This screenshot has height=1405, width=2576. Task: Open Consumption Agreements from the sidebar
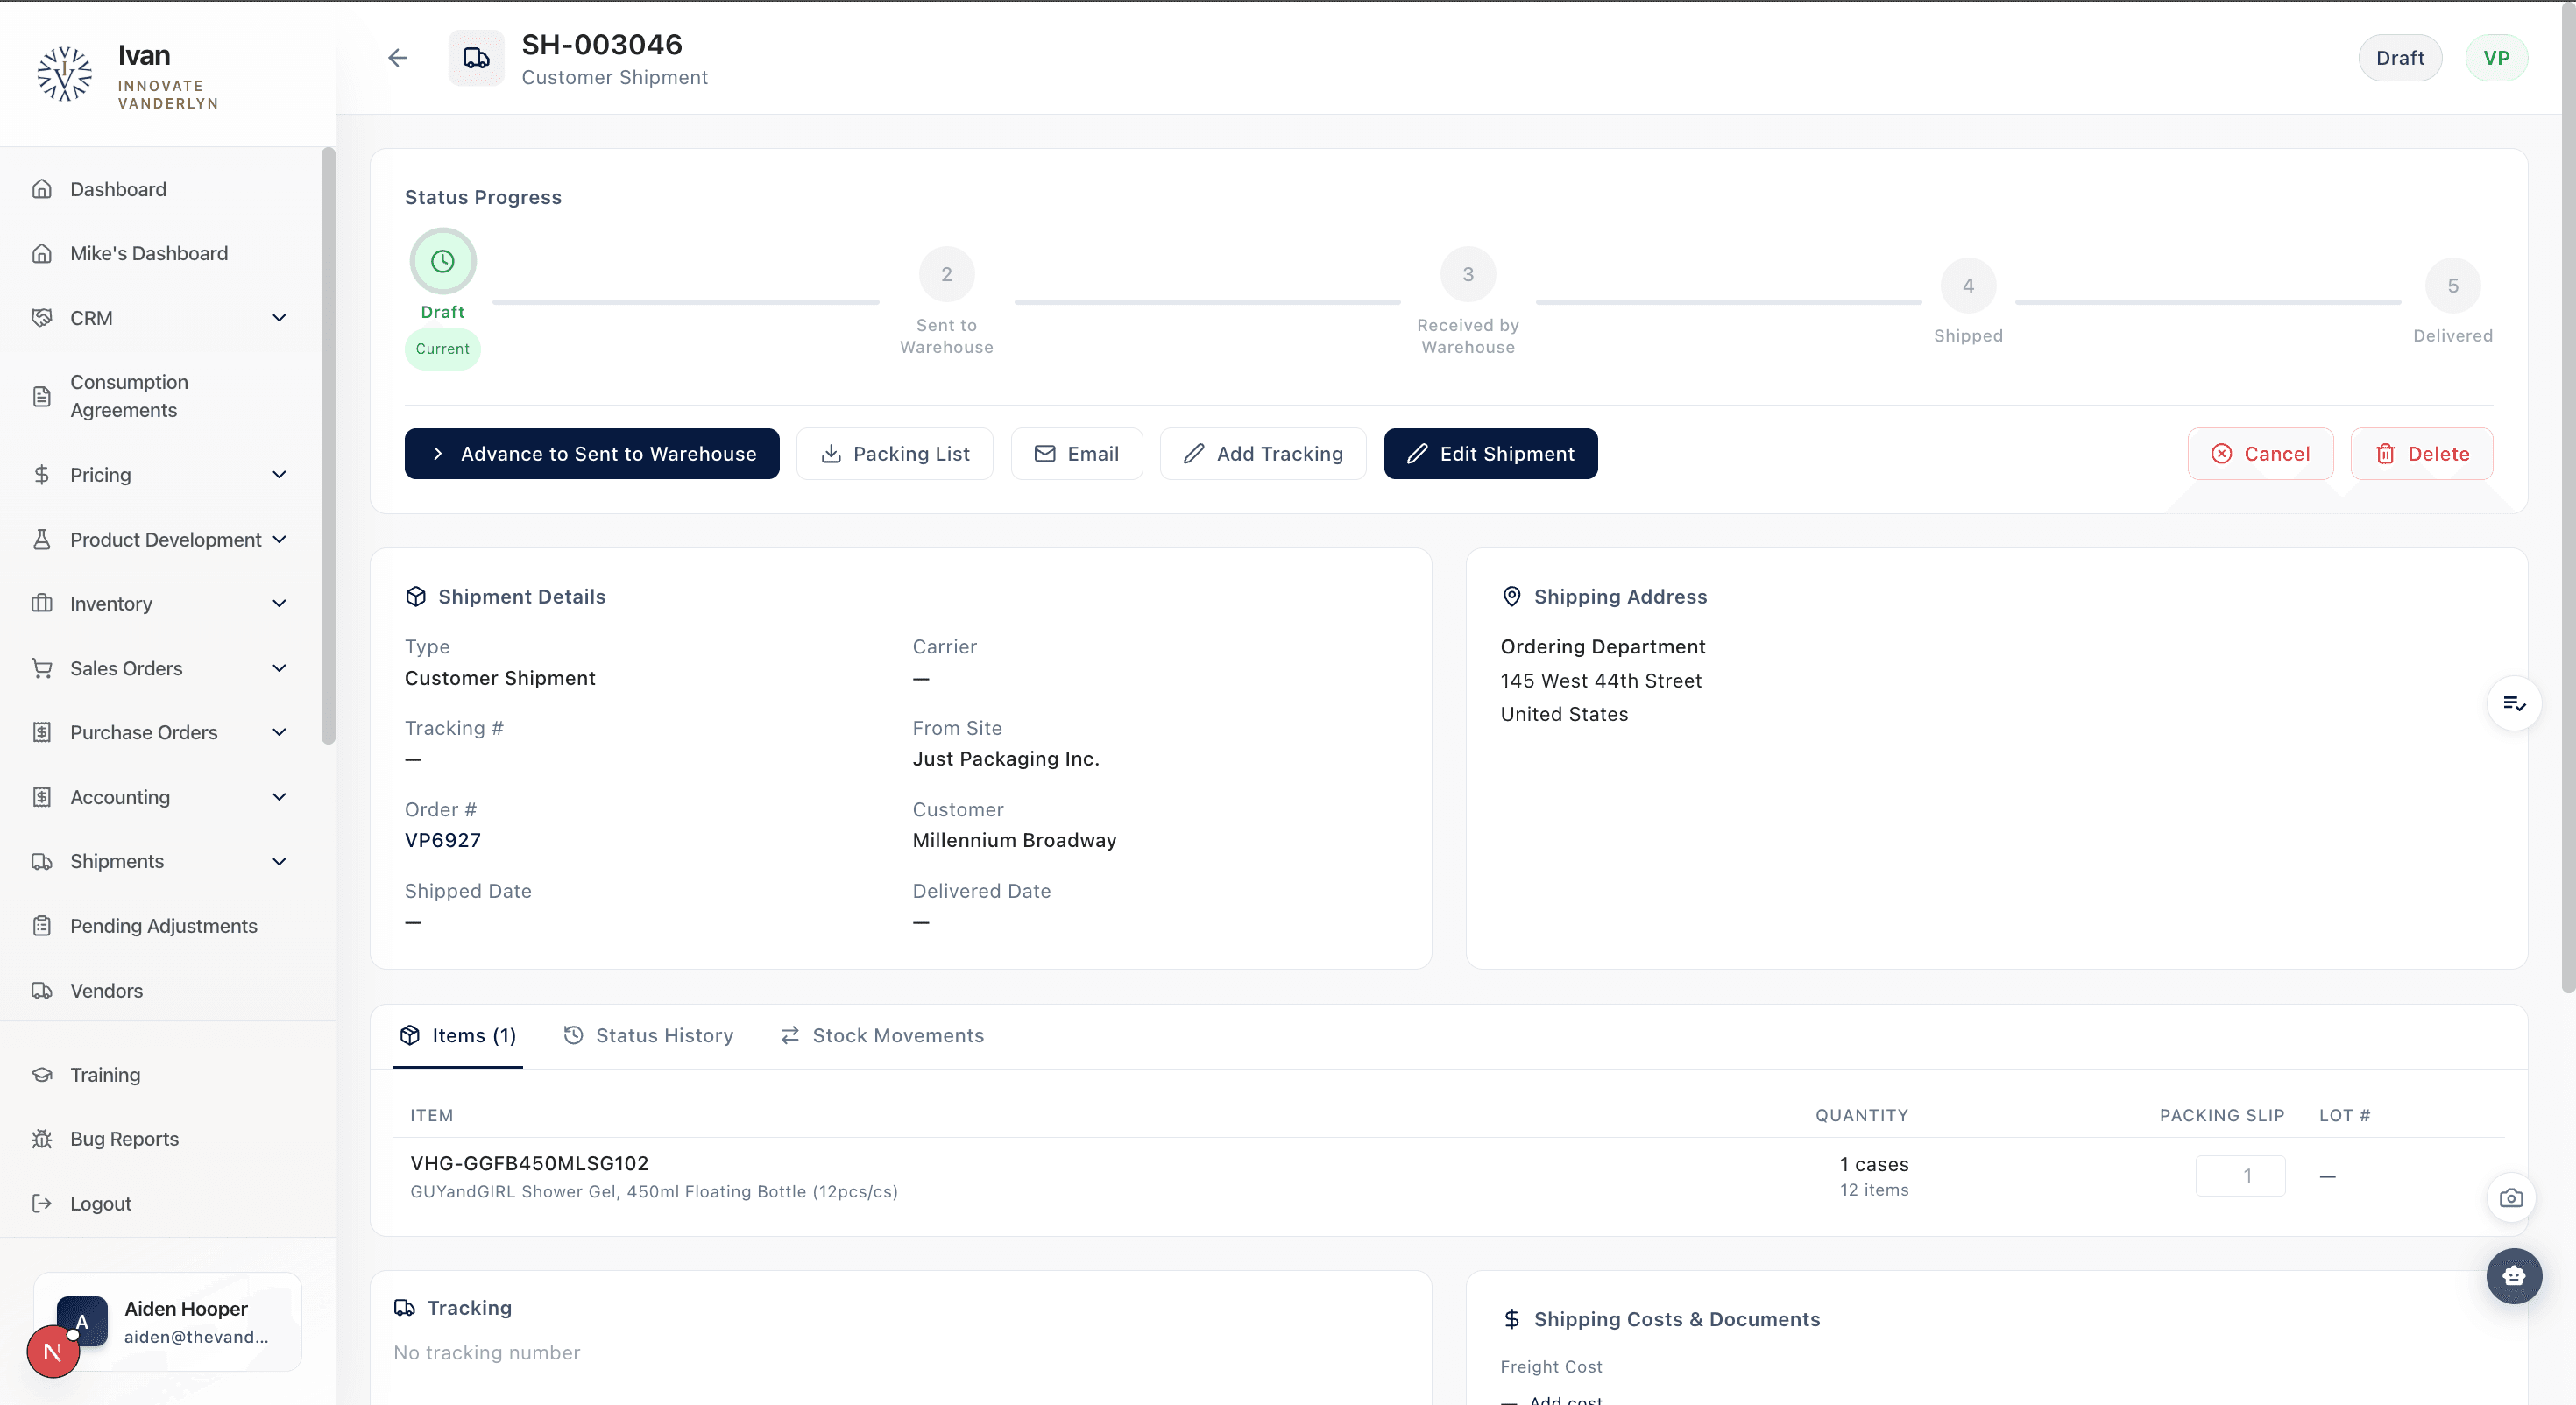[129, 396]
